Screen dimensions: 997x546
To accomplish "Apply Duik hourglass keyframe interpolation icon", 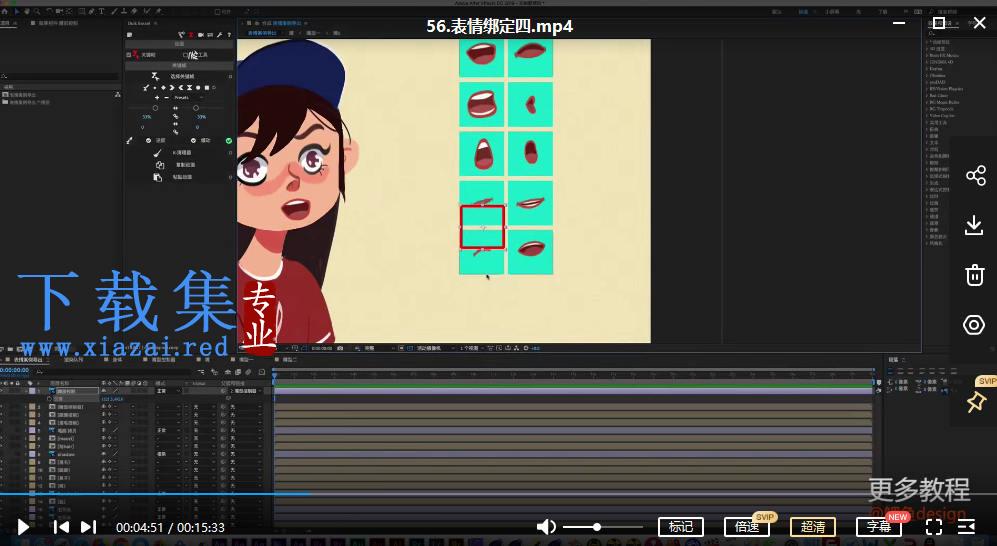I will [x=189, y=87].
